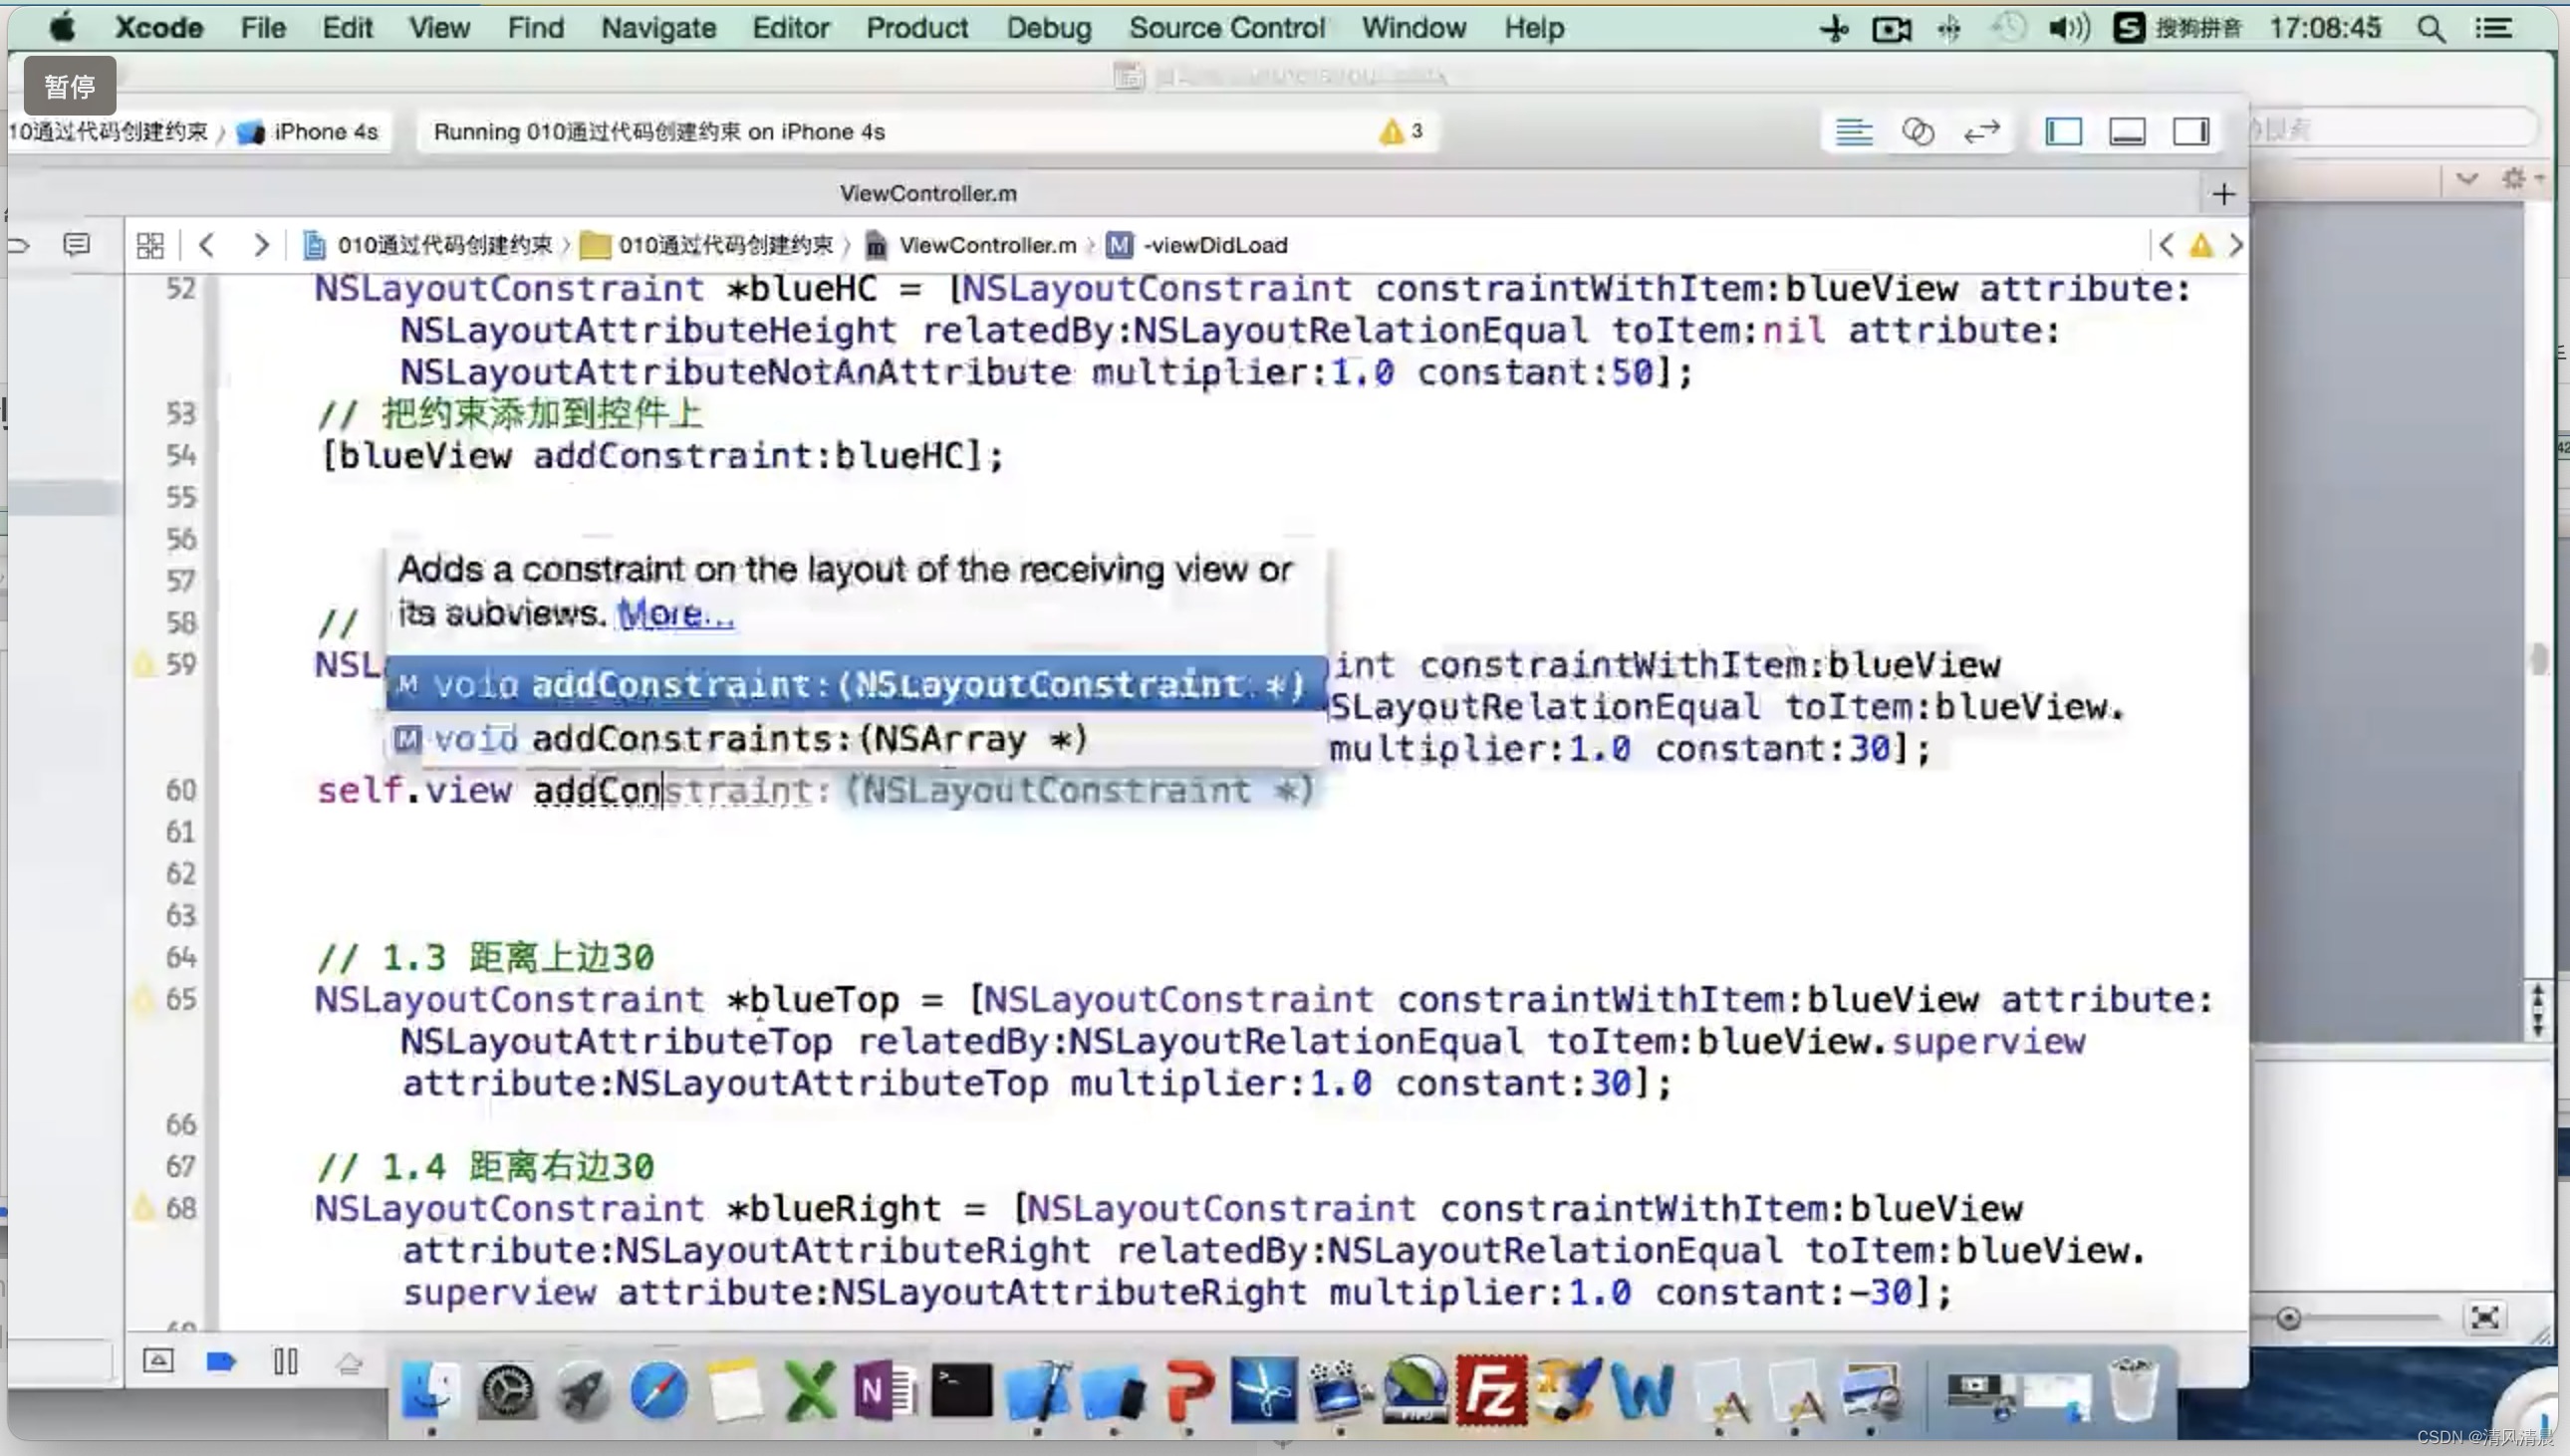Screen dimensions: 2570x1456
Task: Toggle the Debug area visibility
Action: coord(2127,132)
